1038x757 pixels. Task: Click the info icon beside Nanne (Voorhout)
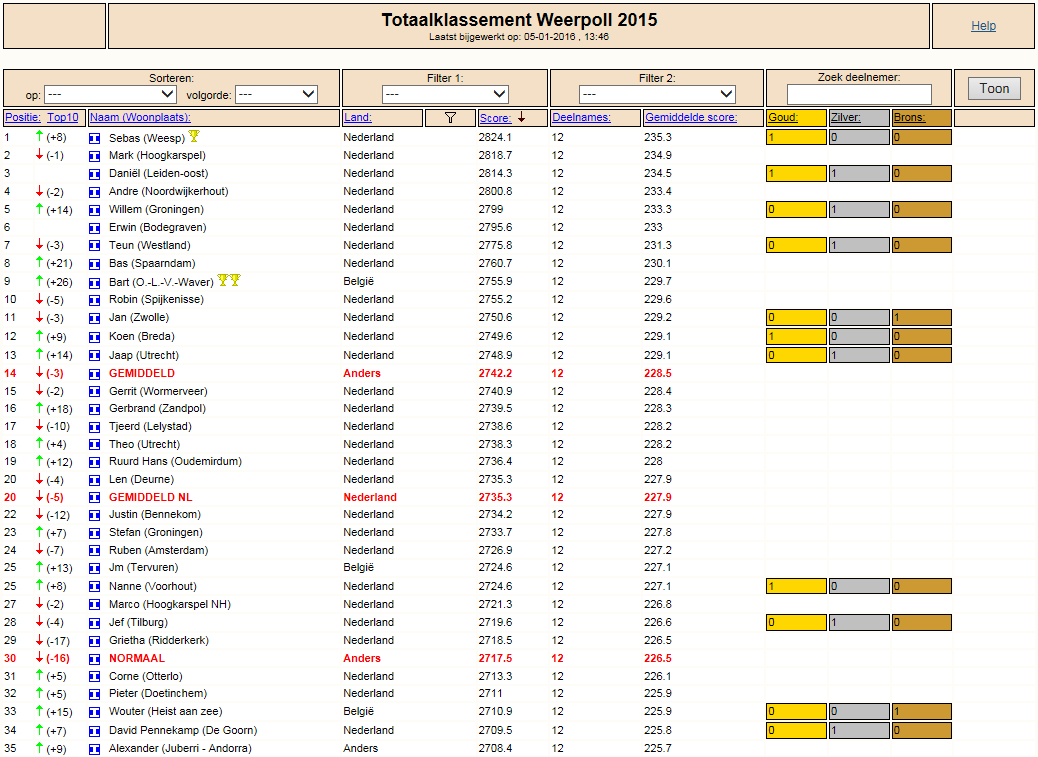click(95, 587)
